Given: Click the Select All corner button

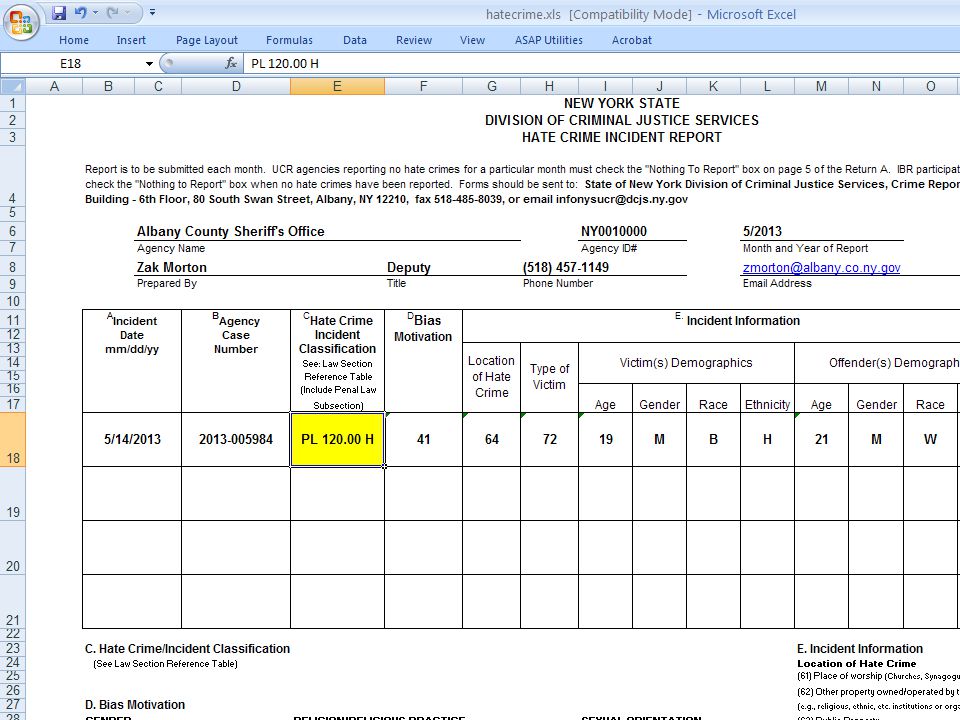Looking at the screenshot, I should point(13,86).
